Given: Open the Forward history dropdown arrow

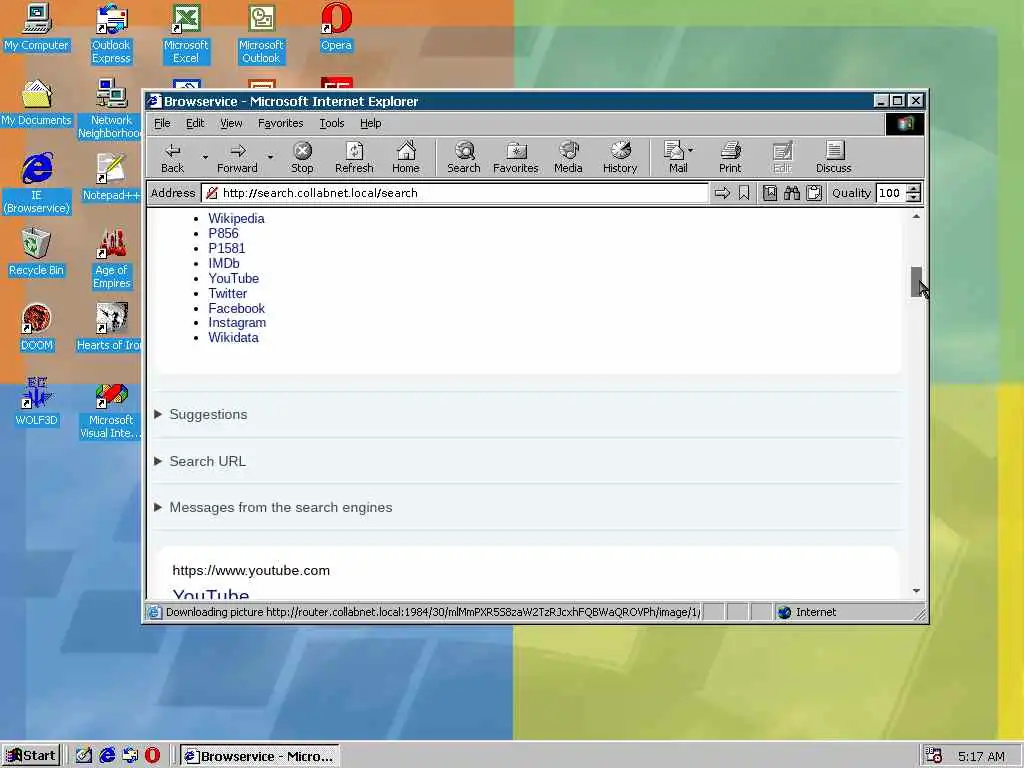Looking at the screenshot, I should pyautogui.click(x=270, y=157).
